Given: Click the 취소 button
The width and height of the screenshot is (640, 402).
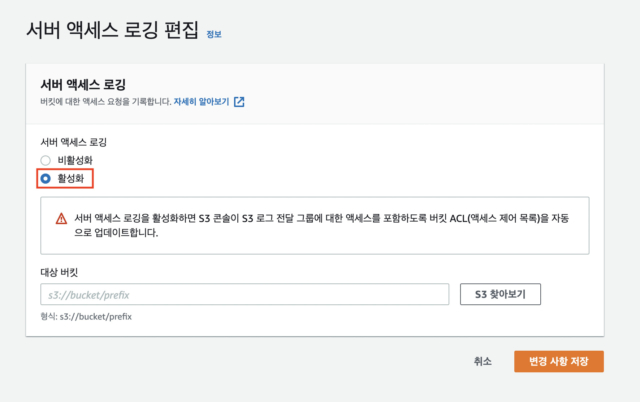Looking at the screenshot, I should pos(483,361).
